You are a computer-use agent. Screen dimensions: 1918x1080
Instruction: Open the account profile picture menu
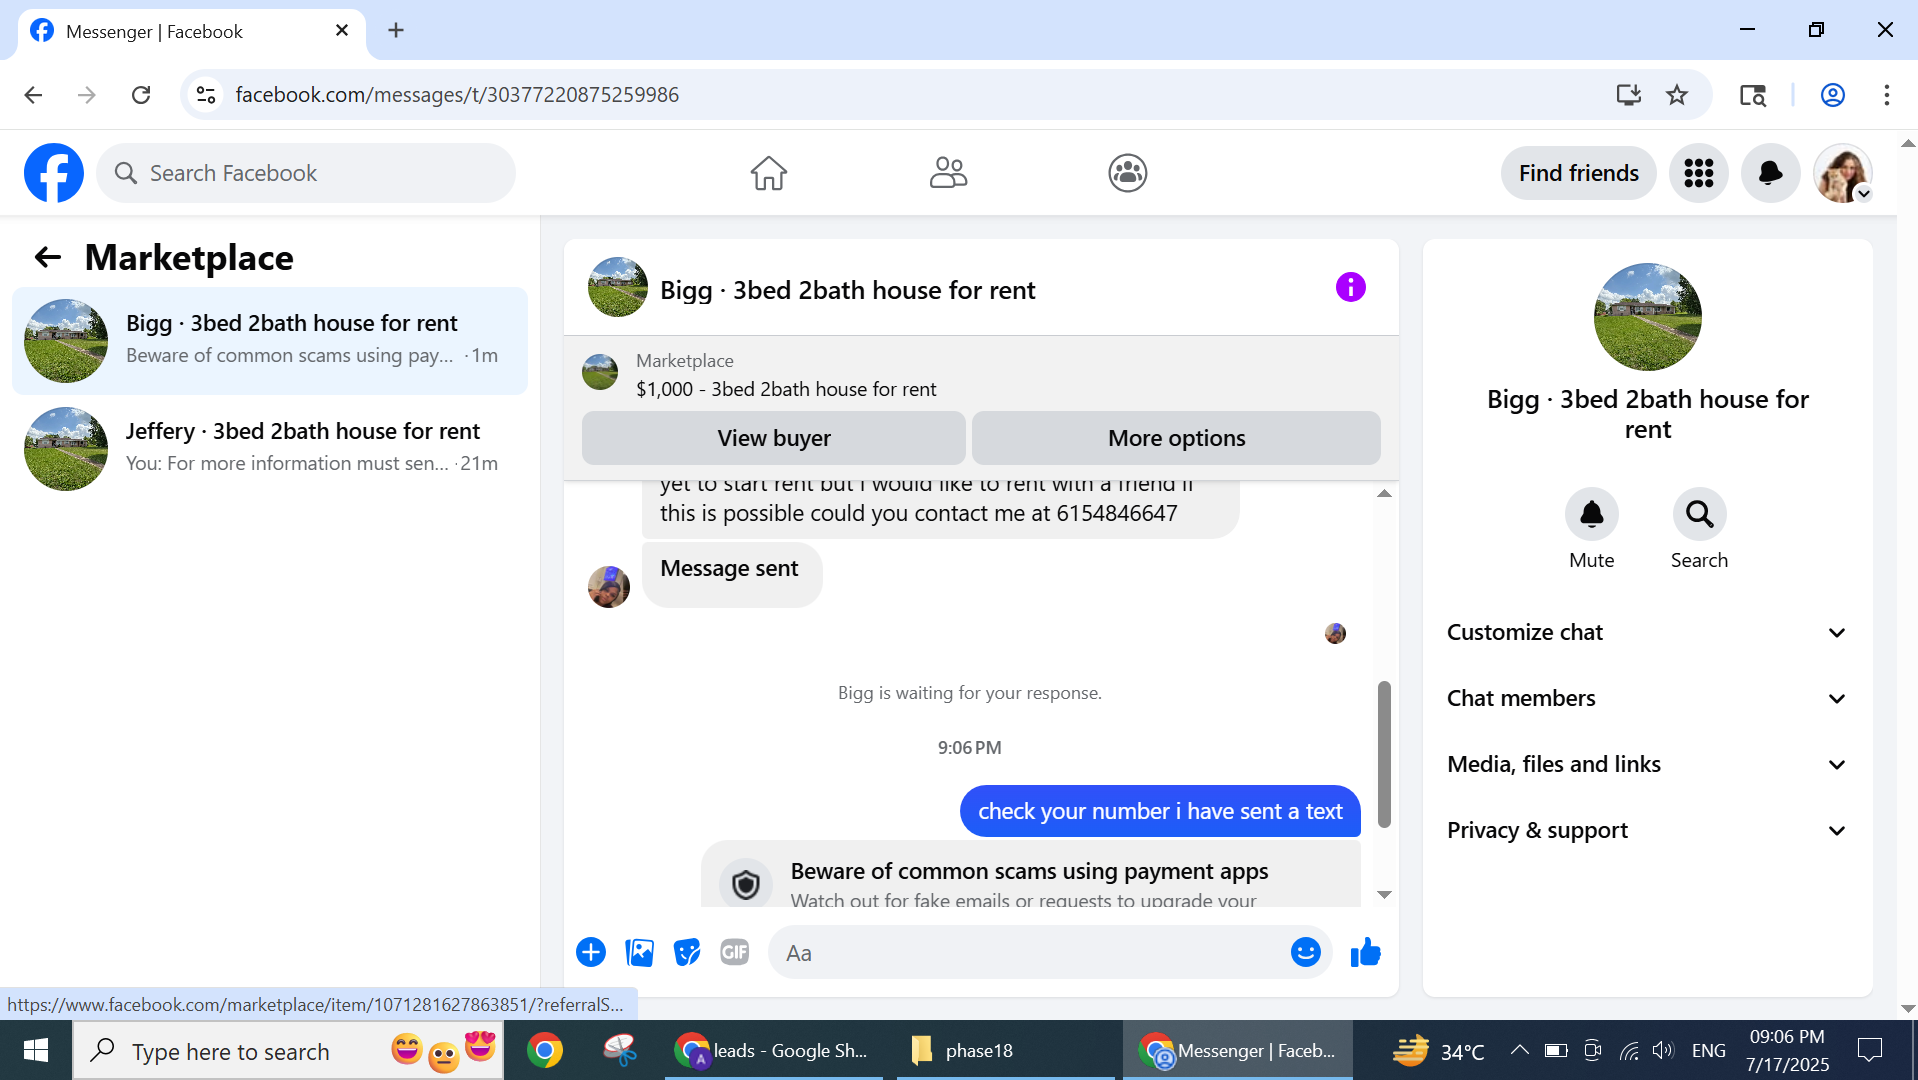1843,173
